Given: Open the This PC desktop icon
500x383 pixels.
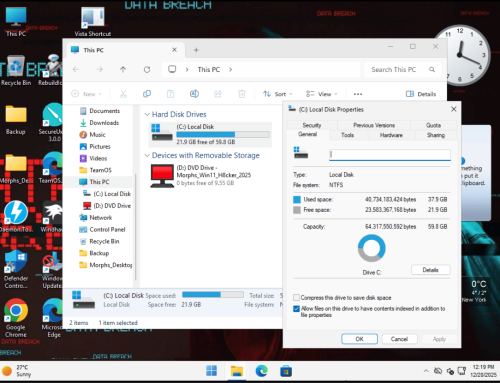Looking at the screenshot, I should (16, 21).
